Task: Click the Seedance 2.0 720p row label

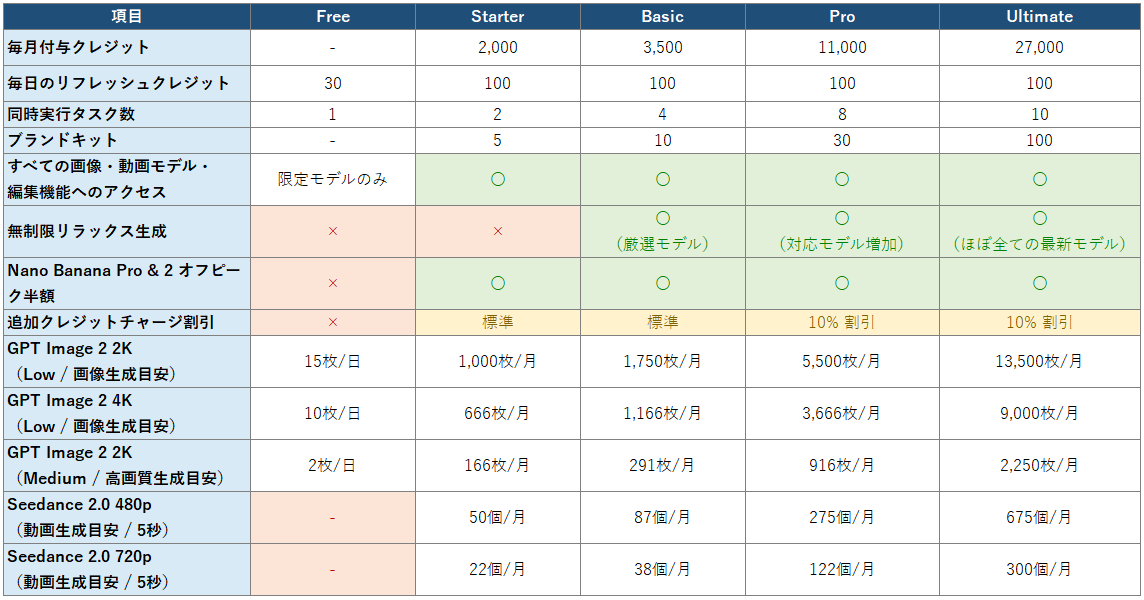Action: 127,569
